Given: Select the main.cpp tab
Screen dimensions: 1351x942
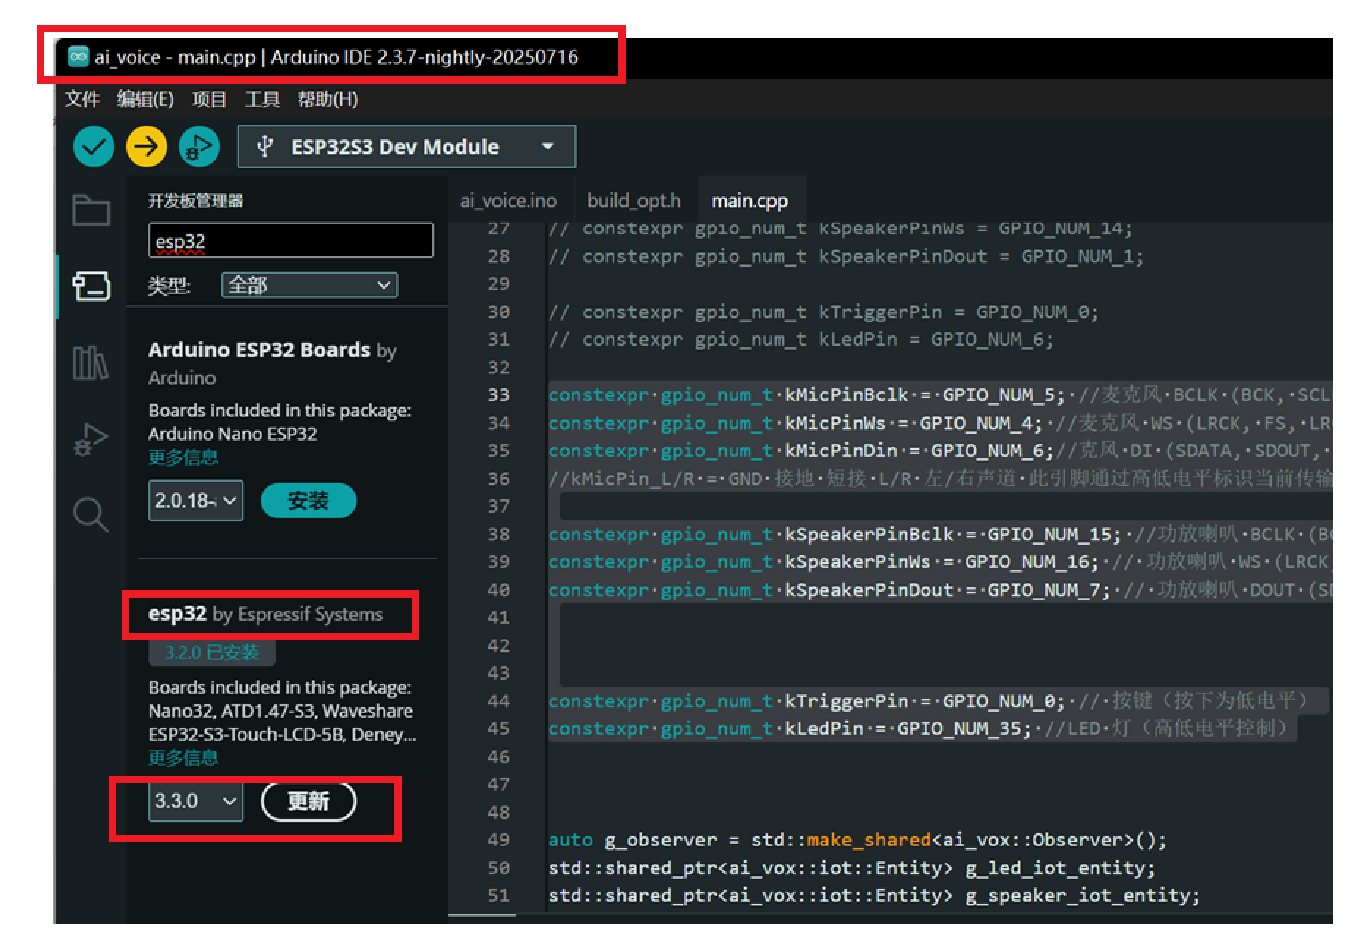Looking at the screenshot, I should click(749, 201).
